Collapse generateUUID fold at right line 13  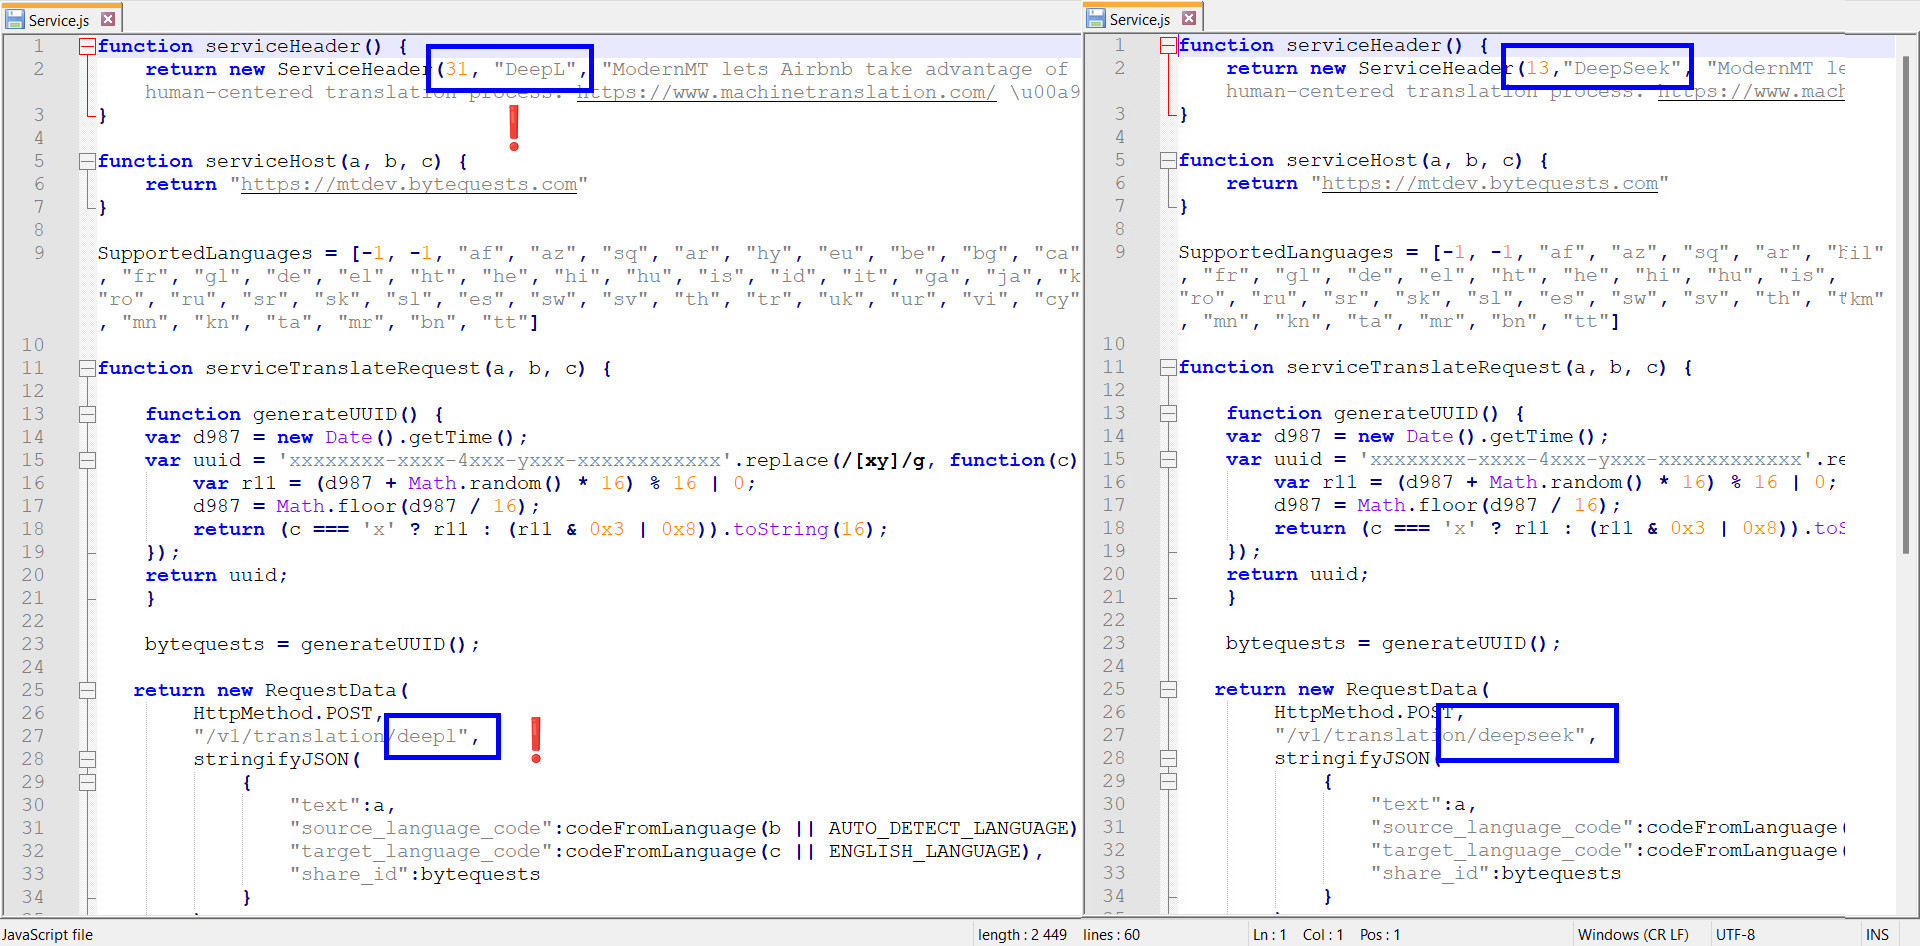[x=1168, y=413]
